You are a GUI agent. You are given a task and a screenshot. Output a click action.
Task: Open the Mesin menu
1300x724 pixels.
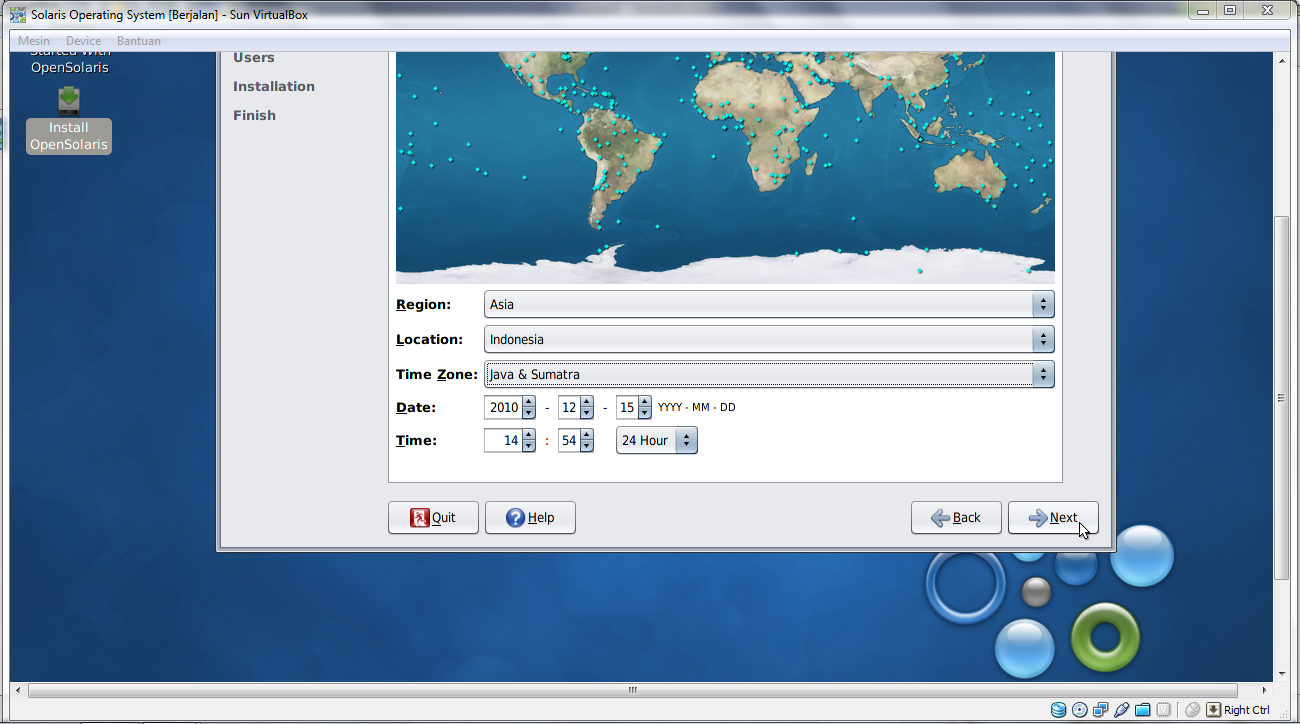click(34, 41)
